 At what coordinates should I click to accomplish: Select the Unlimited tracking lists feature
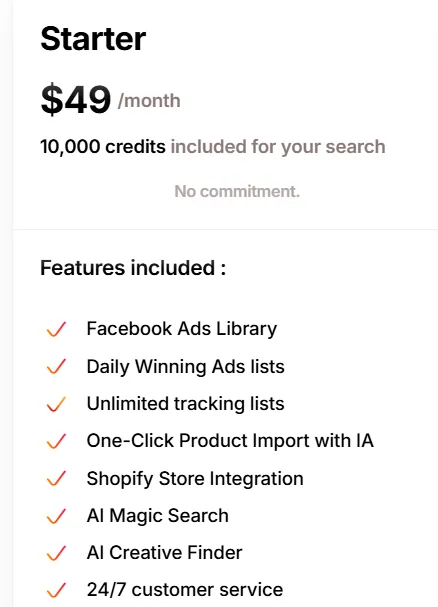(x=186, y=404)
